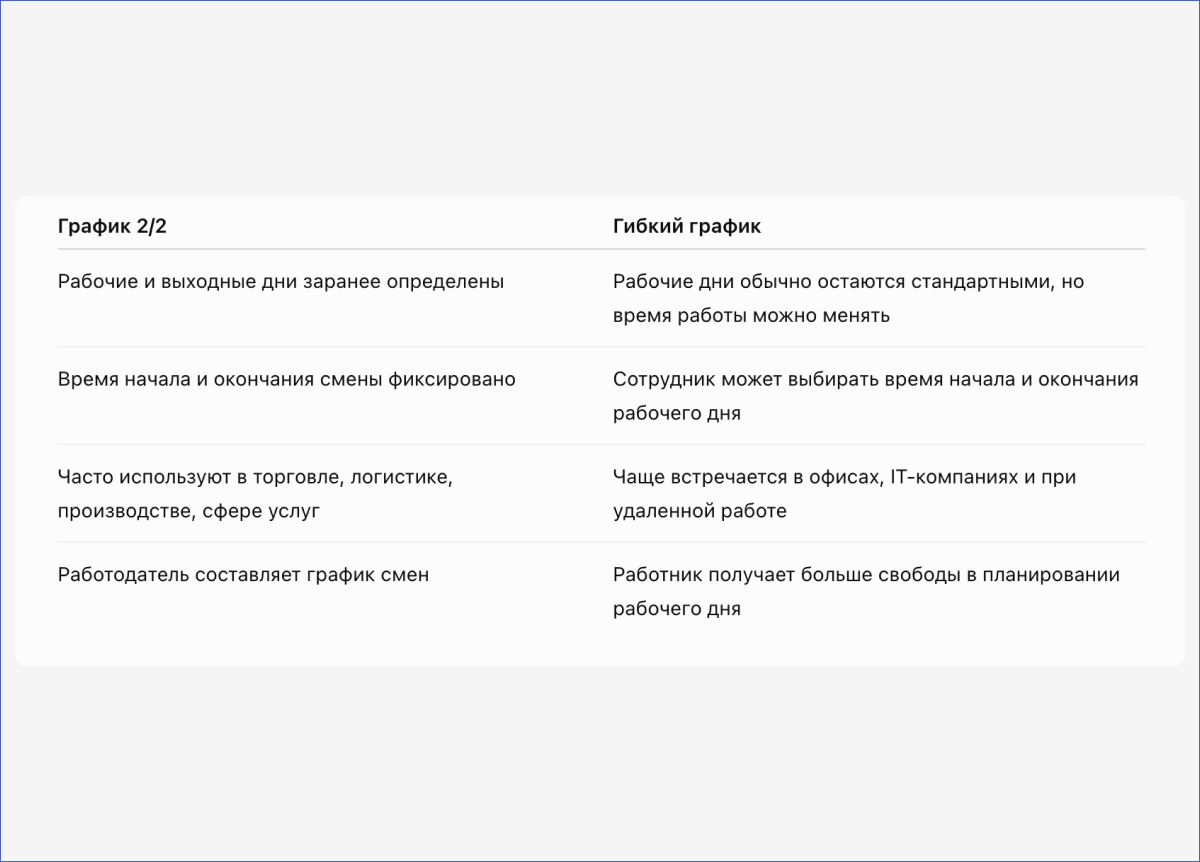The image size is (1200, 862).
Task: Click the text «производстве, сфере услуг»
Action: point(189,511)
